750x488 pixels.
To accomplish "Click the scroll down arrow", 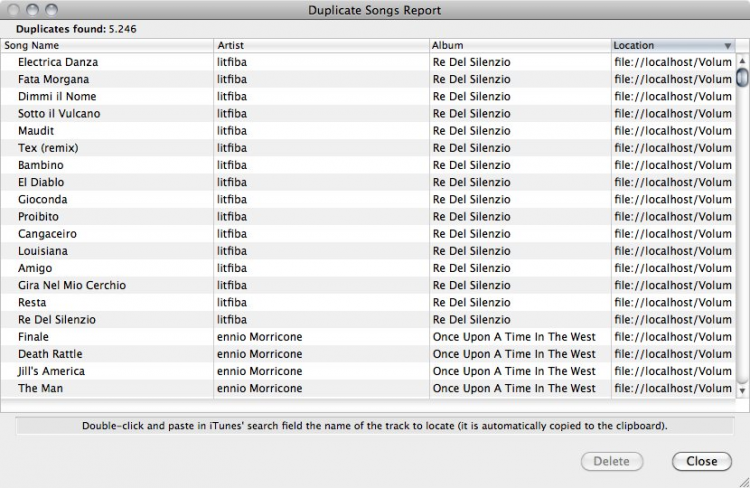I will click(x=742, y=389).
